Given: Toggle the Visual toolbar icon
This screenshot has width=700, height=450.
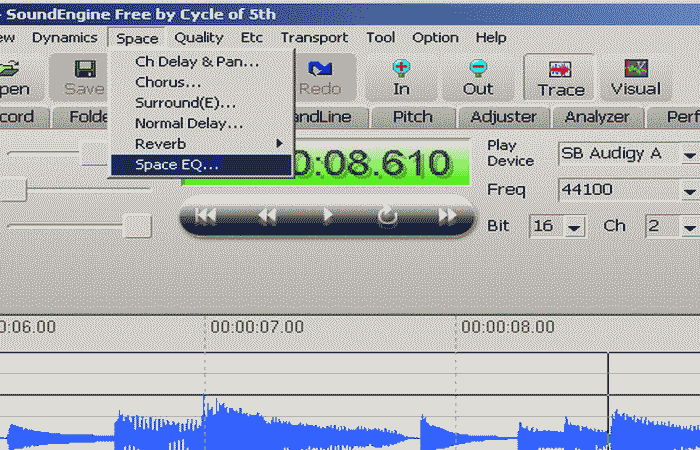Looking at the screenshot, I should tap(635, 76).
